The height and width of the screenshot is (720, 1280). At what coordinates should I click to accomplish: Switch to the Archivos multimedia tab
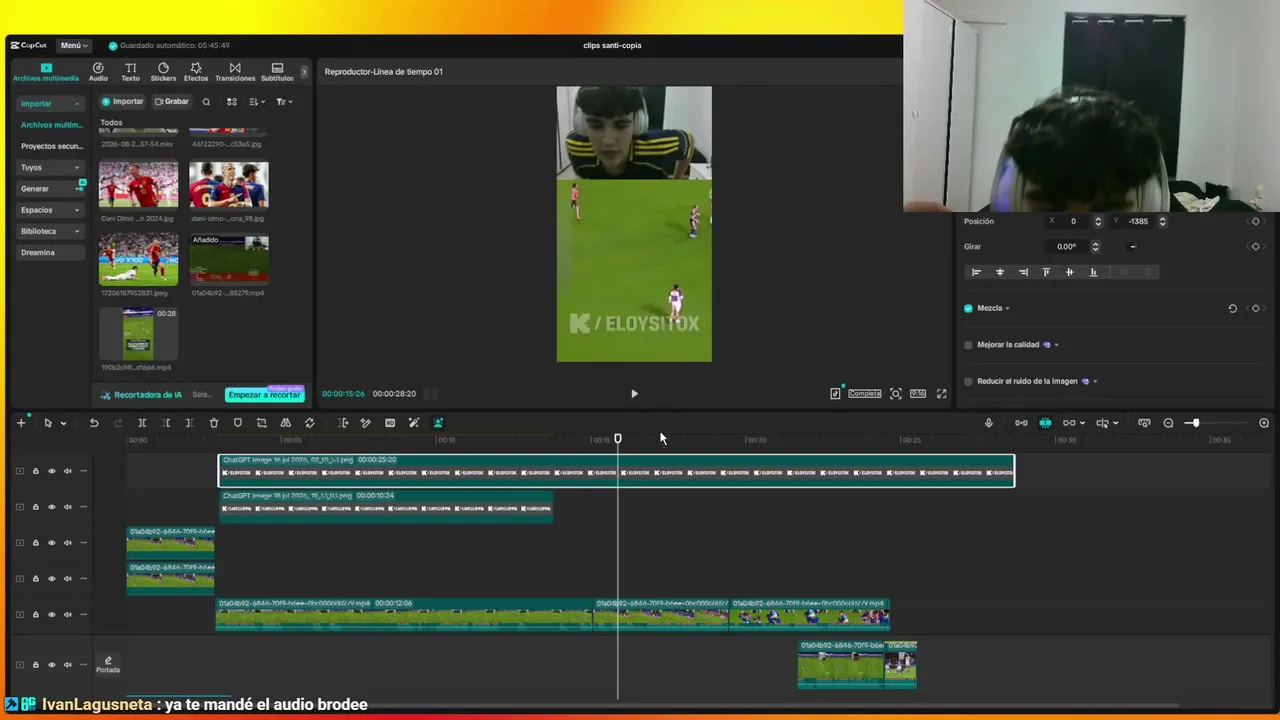point(46,72)
